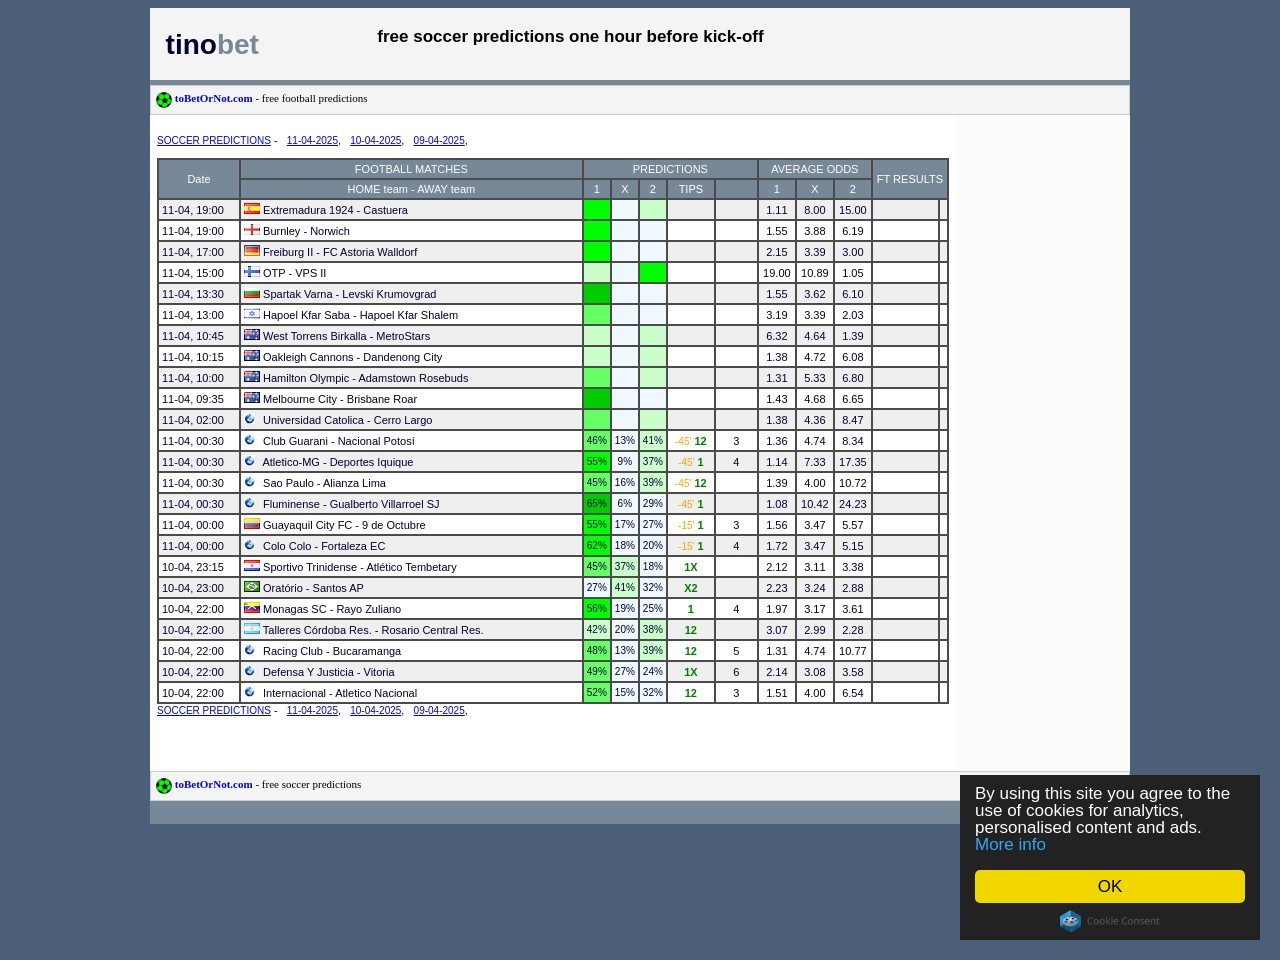Click the Monagas SC - Rayo Zuliano match name
Viewport: 1280px width, 960px height.
pos(332,609)
